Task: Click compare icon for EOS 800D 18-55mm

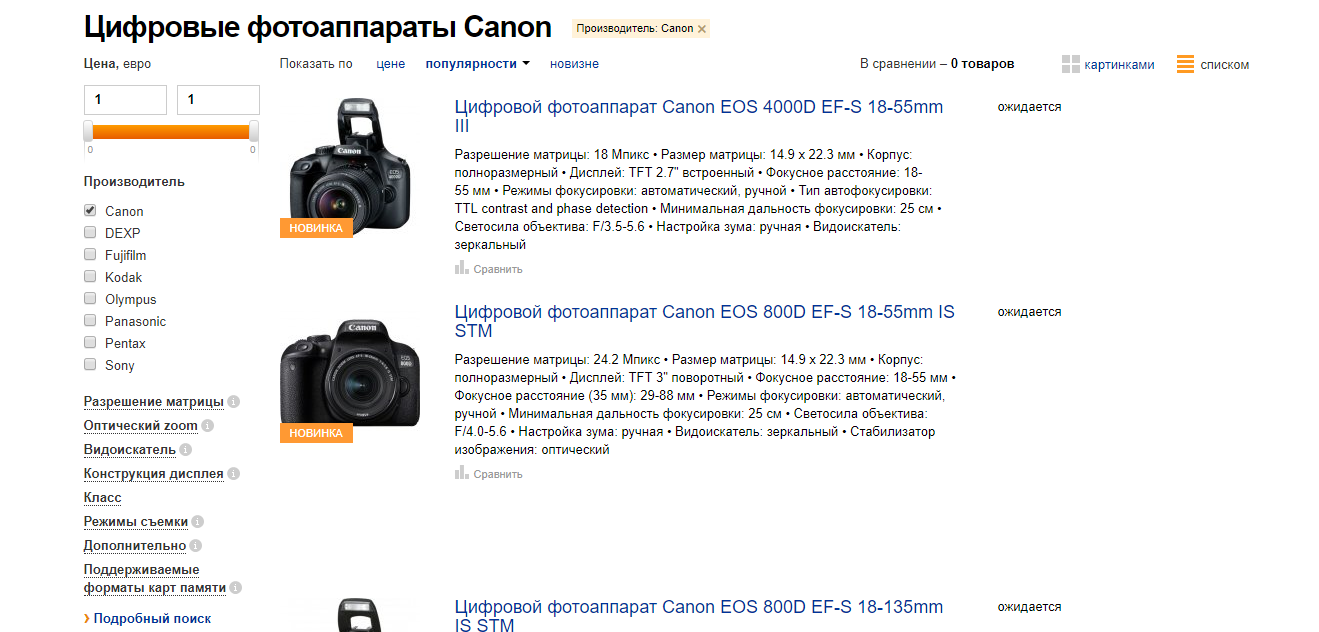Action: (462, 473)
